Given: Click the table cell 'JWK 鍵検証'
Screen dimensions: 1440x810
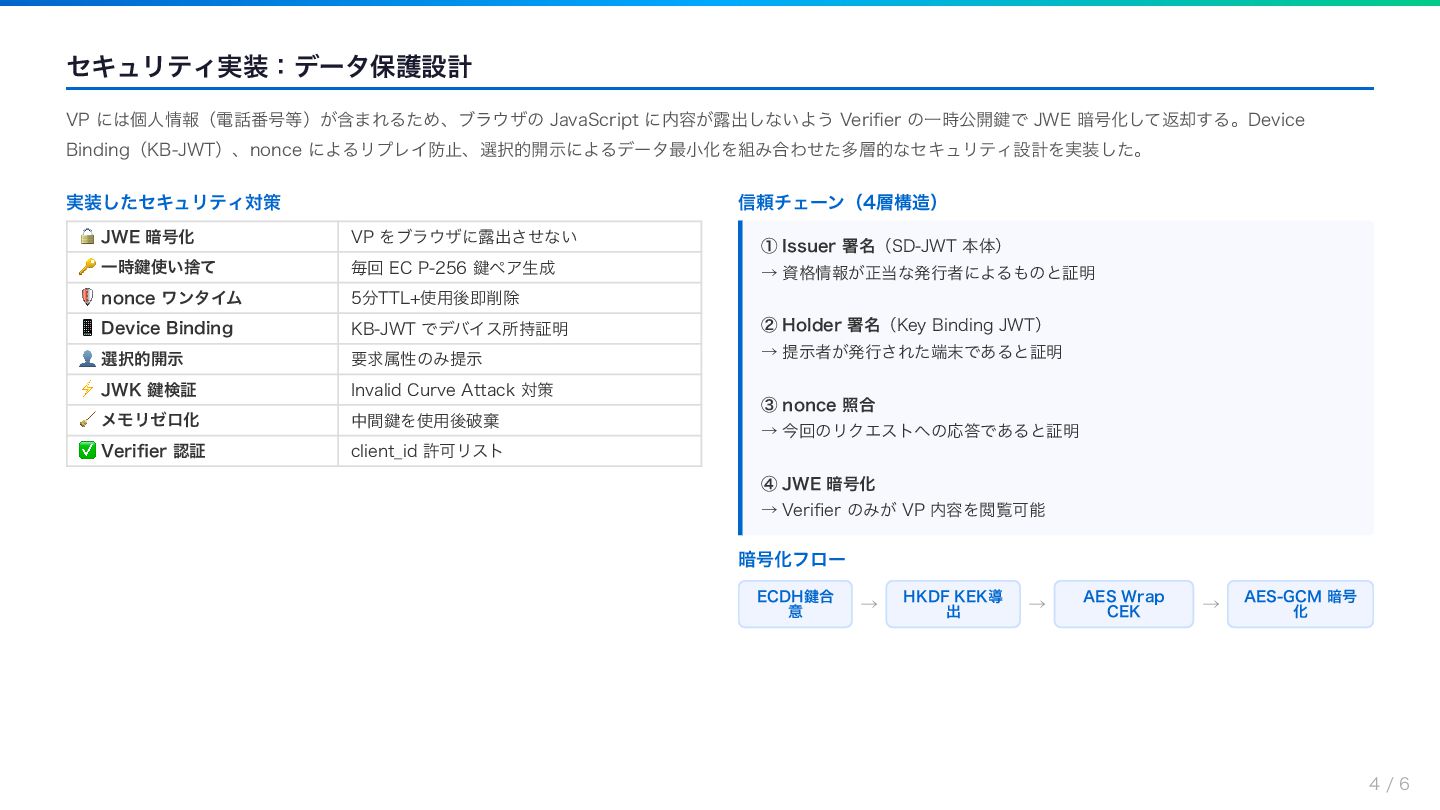Looking at the screenshot, I should click(x=203, y=390).
